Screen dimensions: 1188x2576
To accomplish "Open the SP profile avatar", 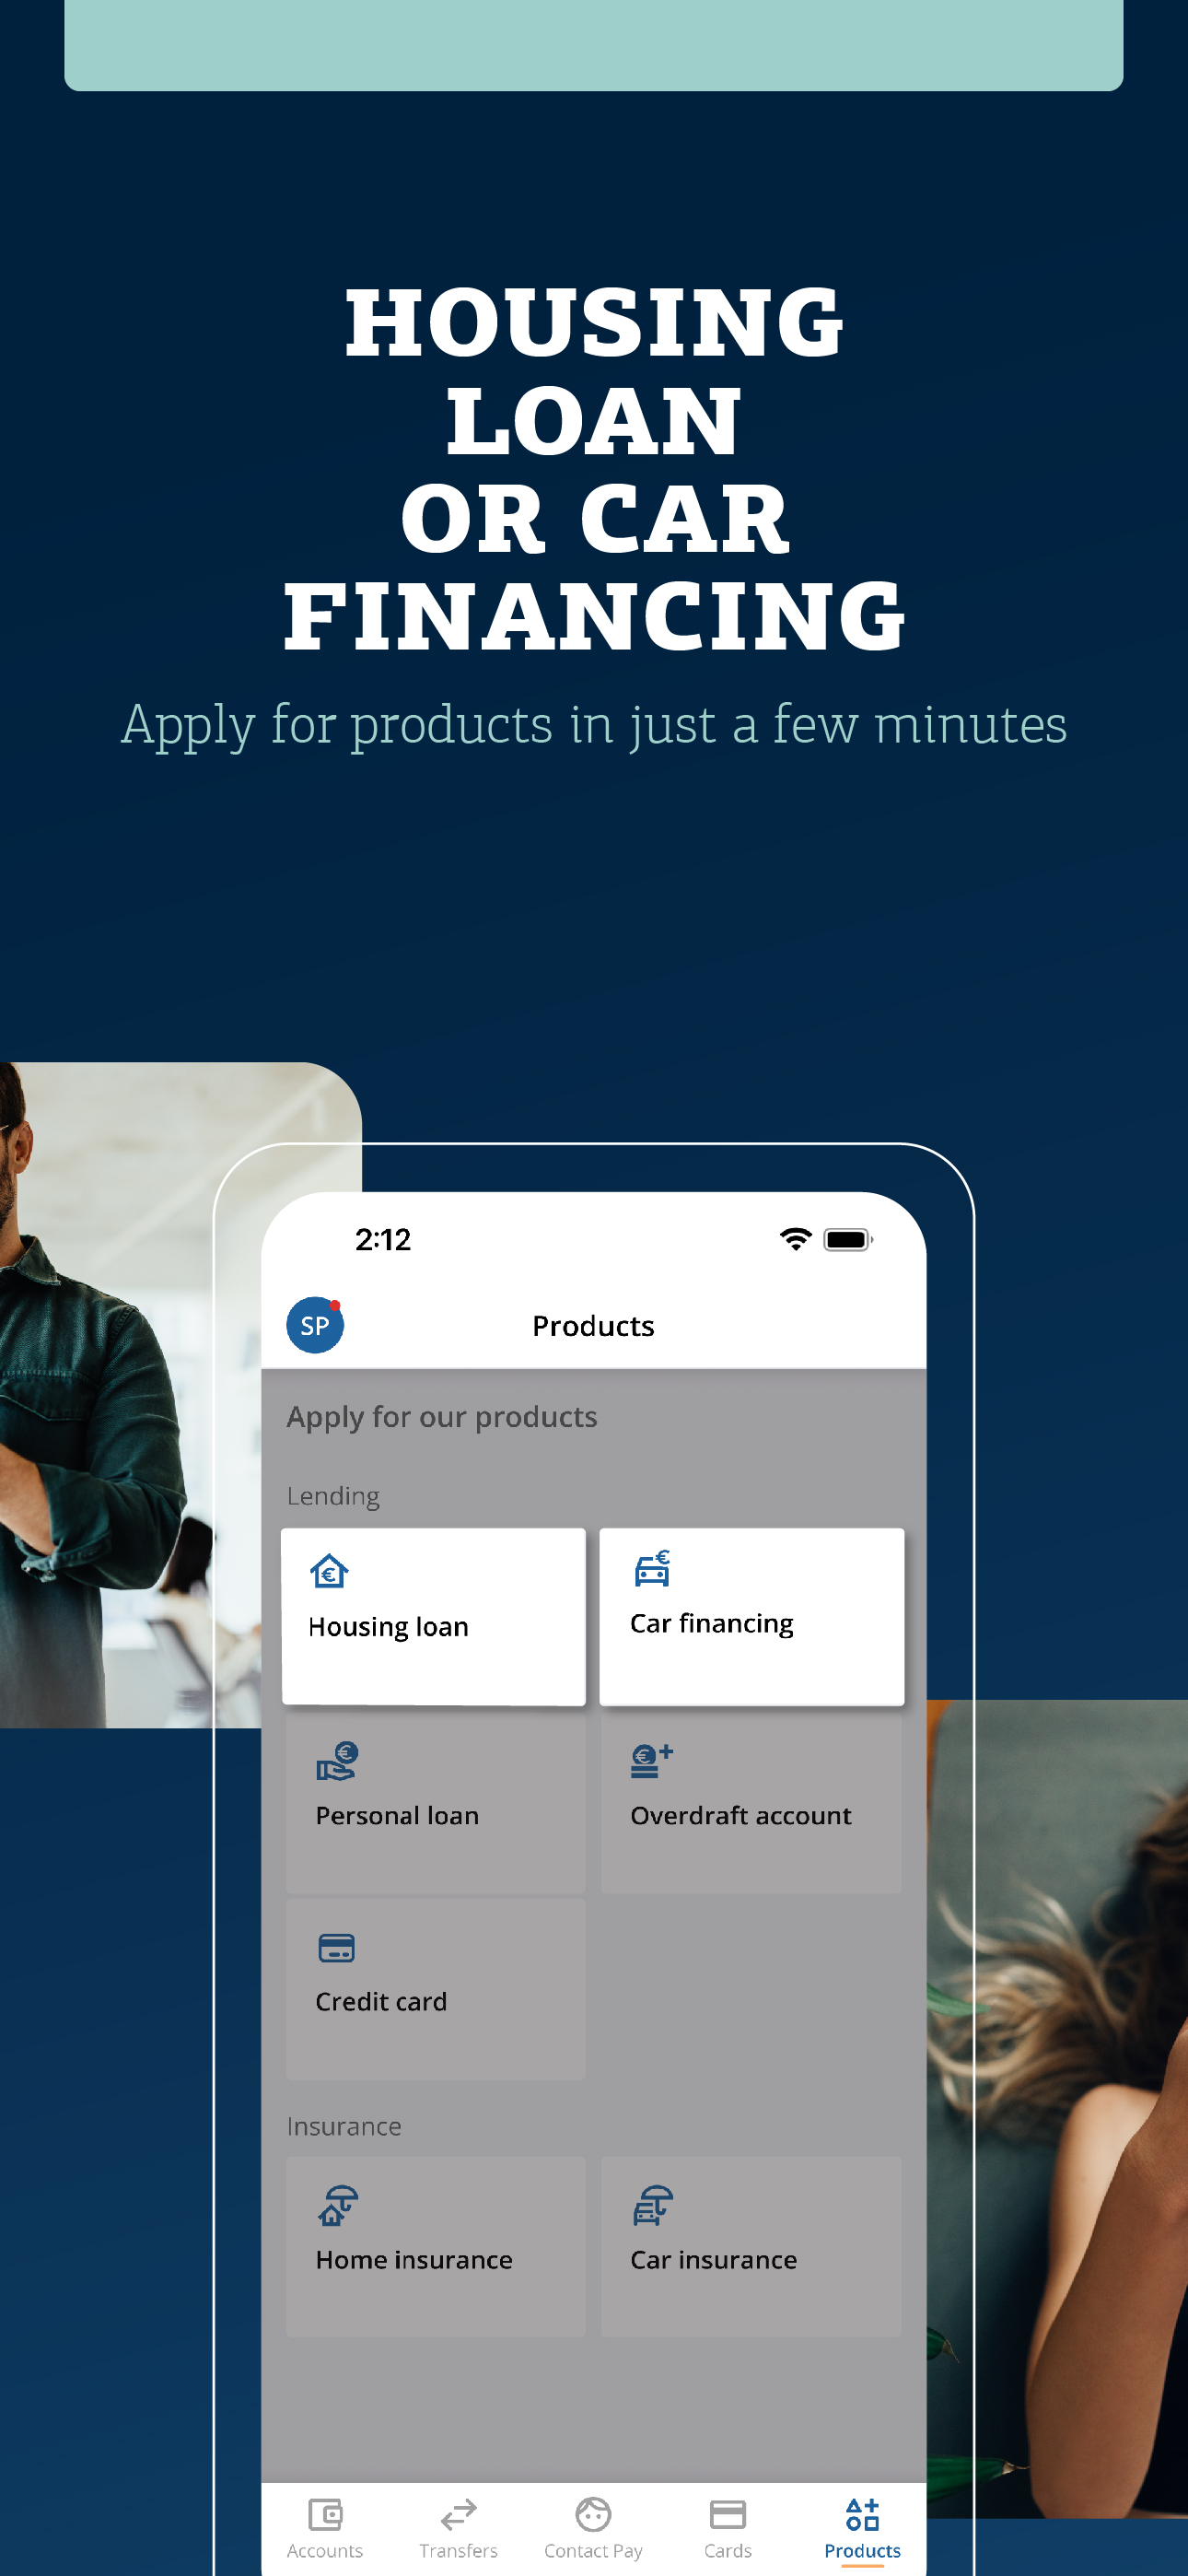I will coord(315,1325).
